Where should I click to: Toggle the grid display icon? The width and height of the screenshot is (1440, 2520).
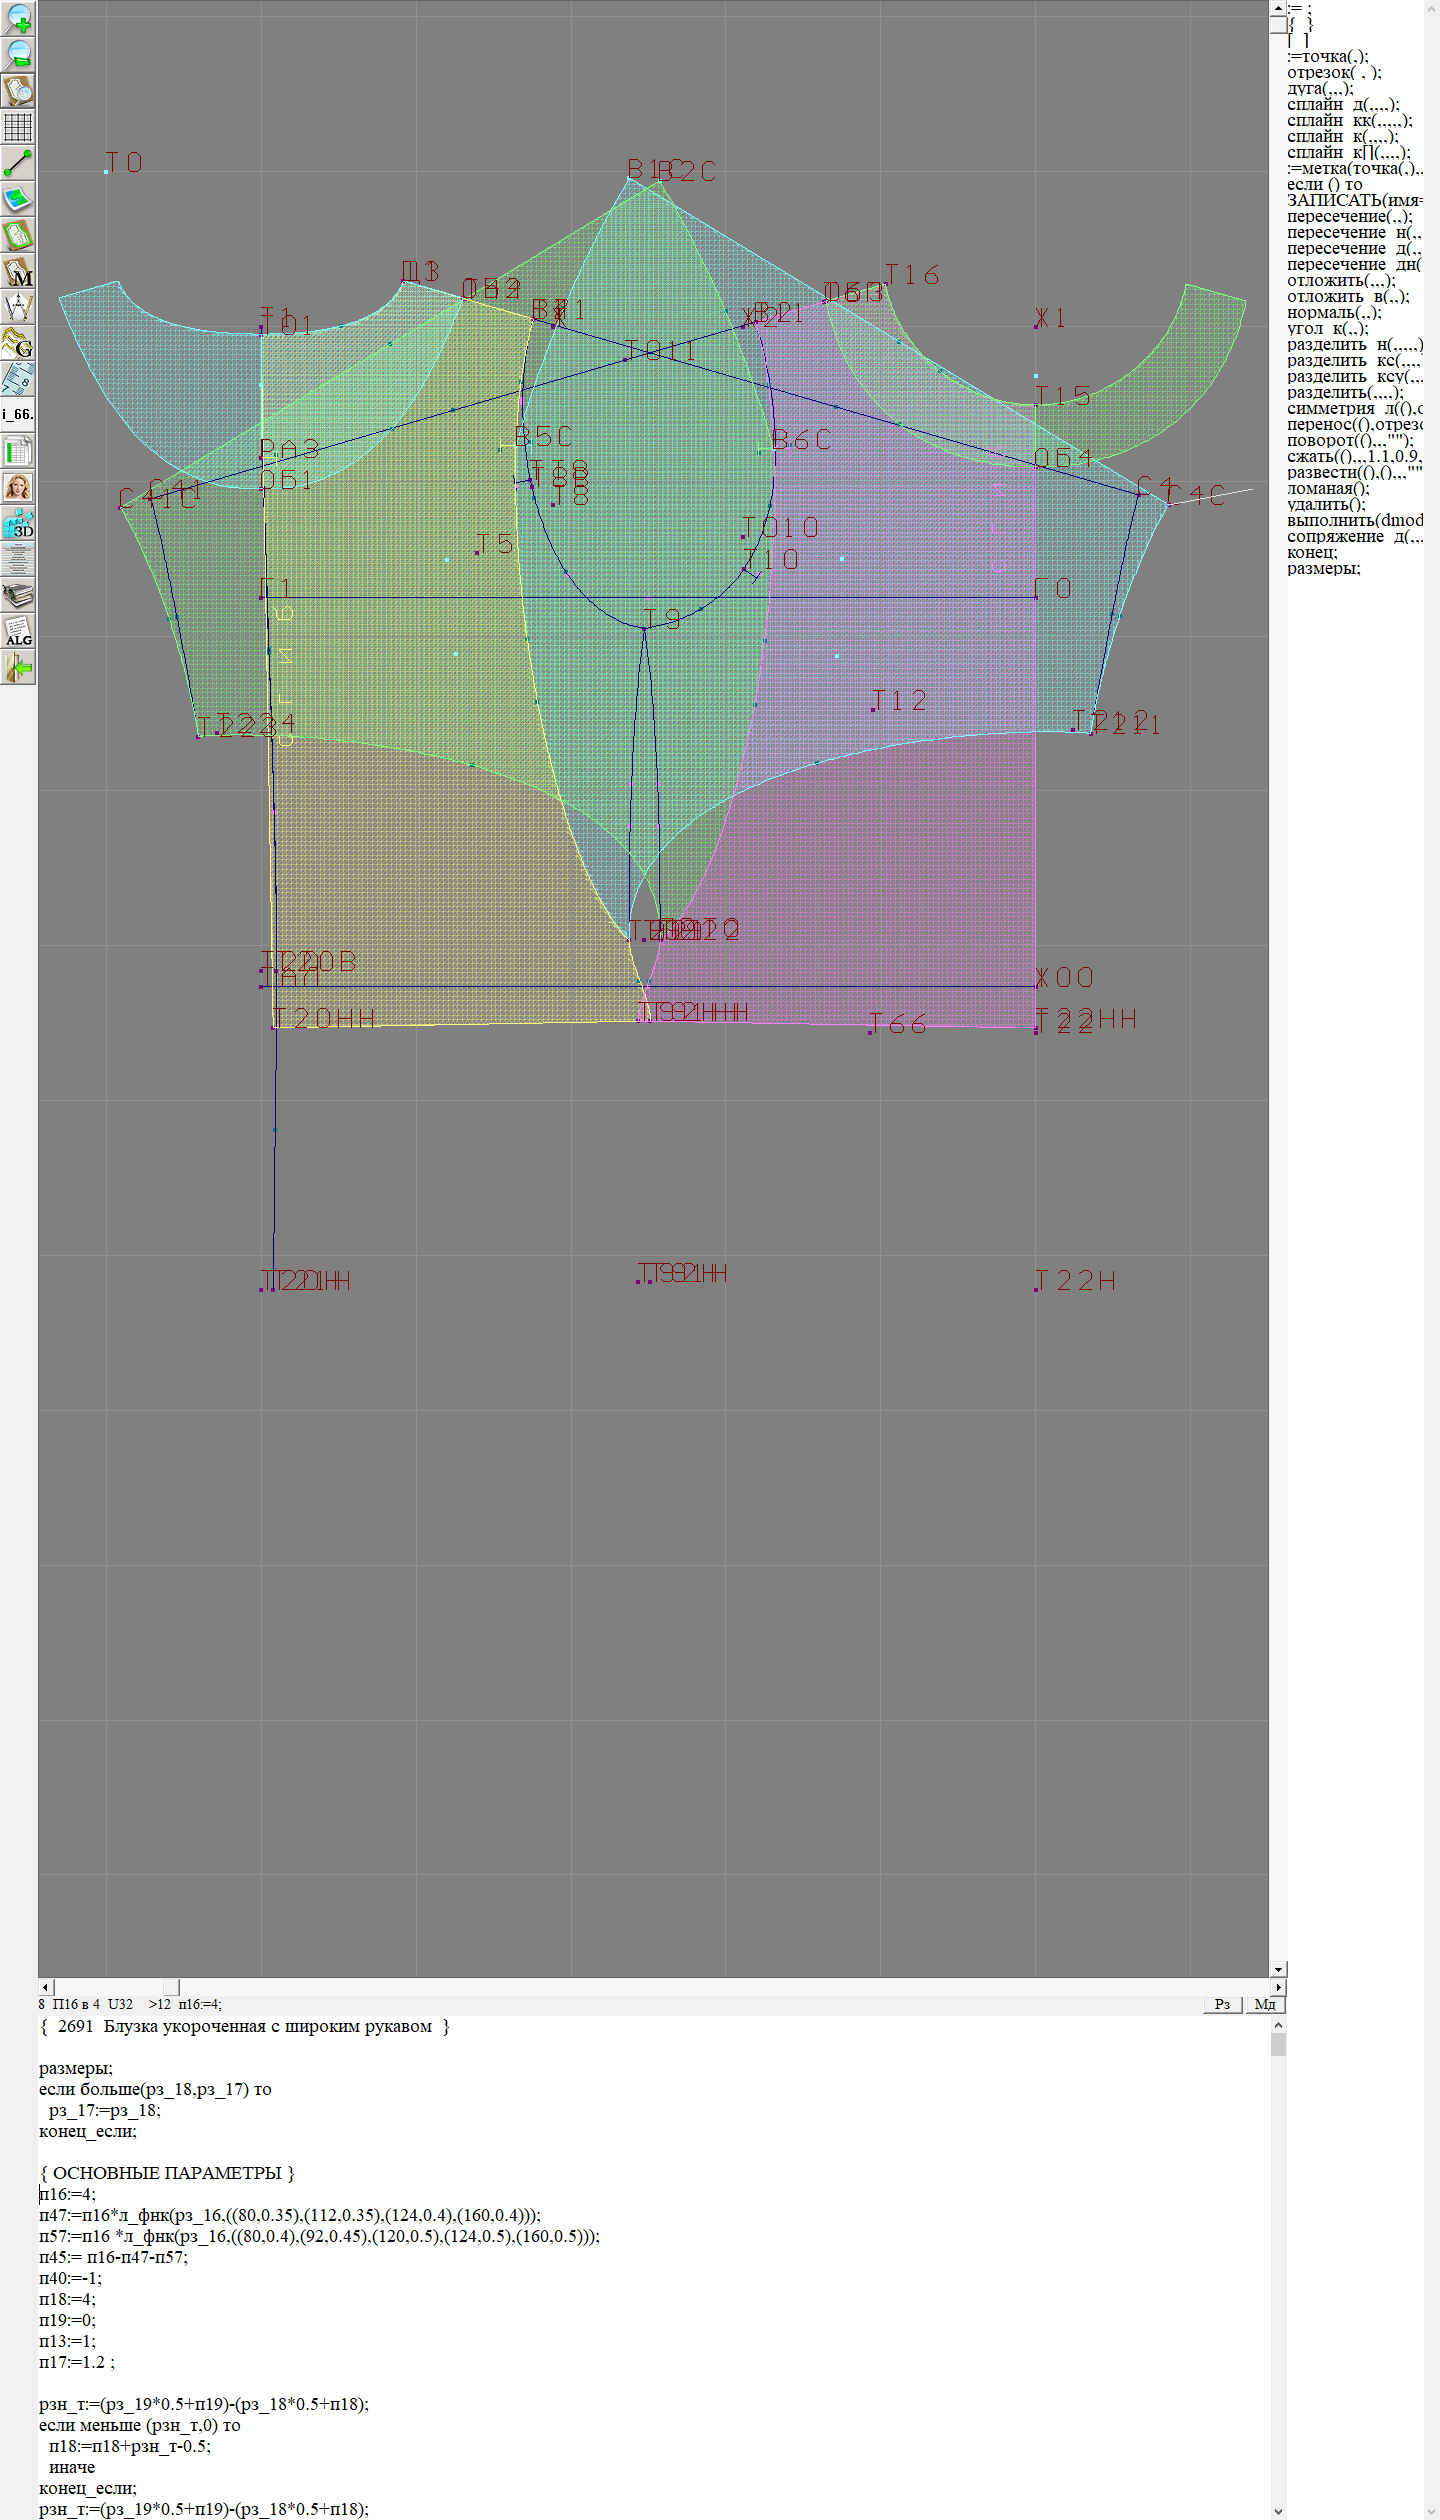click(x=18, y=127)
